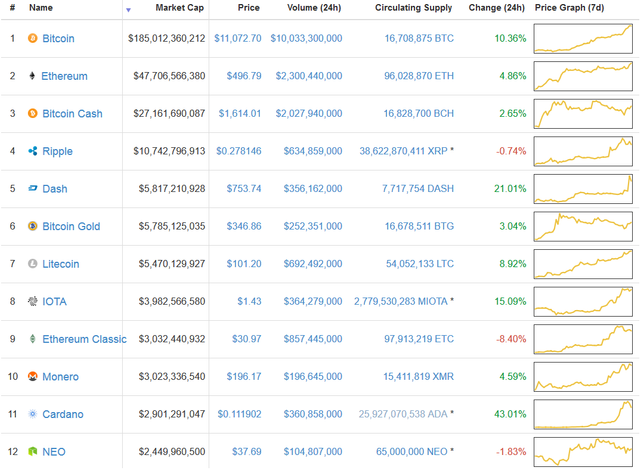This screenshot has width=640, height=473.
Task: Click supply 15,411,819 XMR
Action: pos(418,376)
